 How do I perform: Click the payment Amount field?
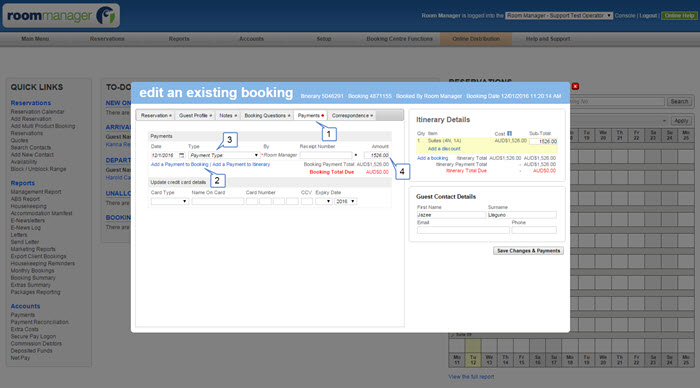coord(377,155)
